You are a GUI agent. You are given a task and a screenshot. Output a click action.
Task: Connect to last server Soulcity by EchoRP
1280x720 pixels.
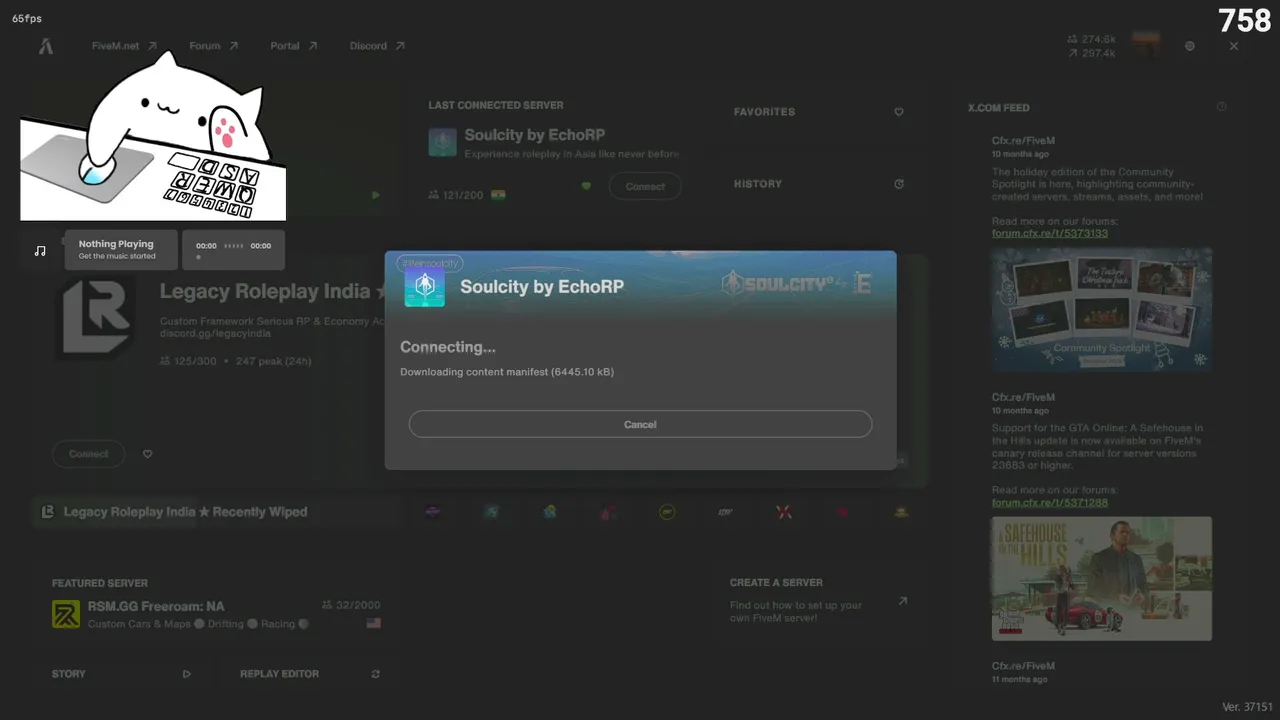645,186
